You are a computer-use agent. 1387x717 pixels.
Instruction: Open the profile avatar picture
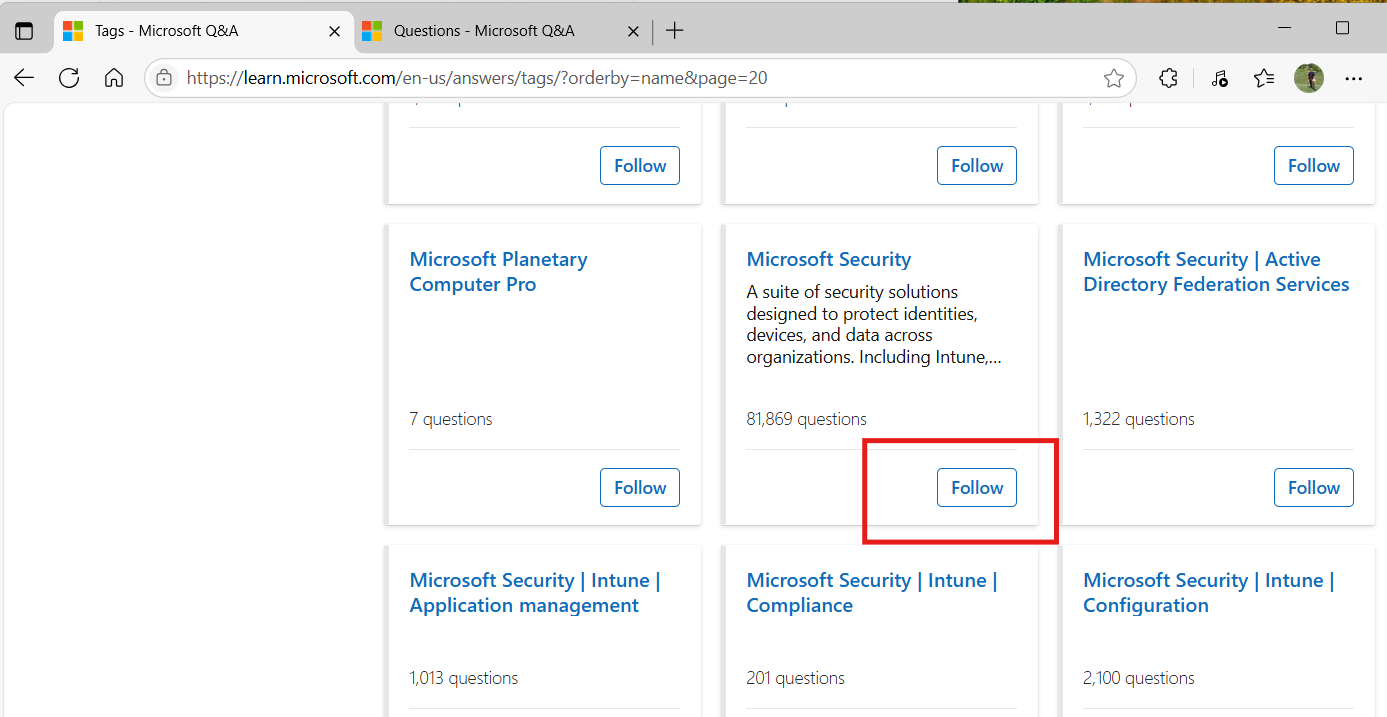[1309, 78]
